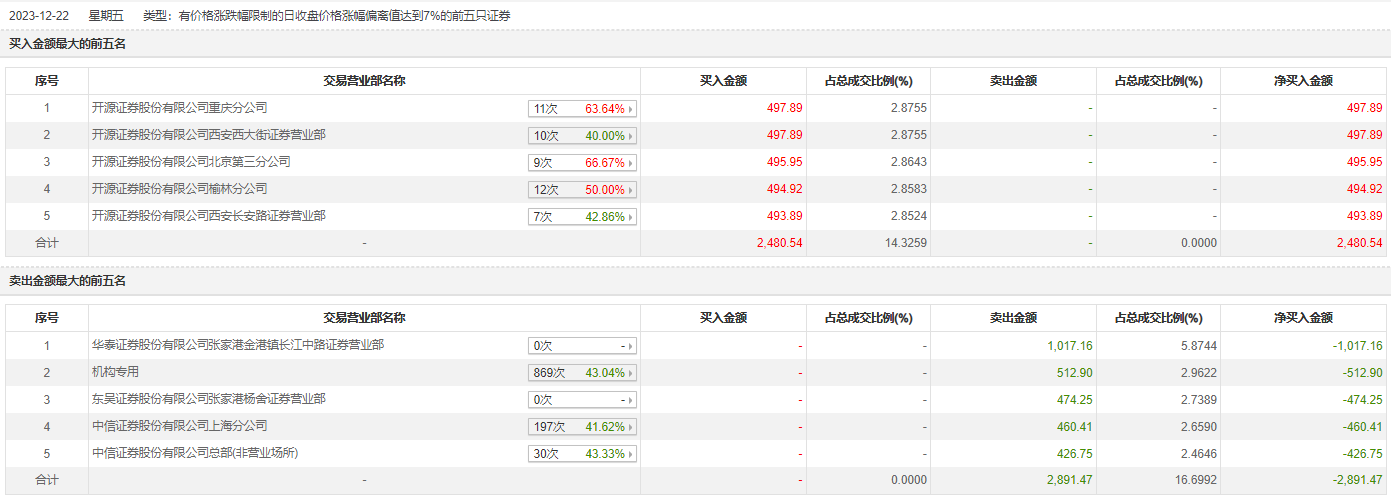Open 东吴证券张家港杨舍证券营业部 link
The width and height of the screenshot is (1391, 499).
tap(208, 399)
